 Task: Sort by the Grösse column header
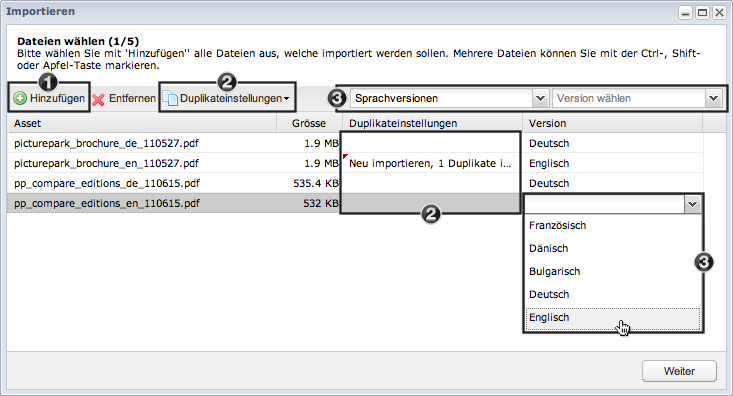[x=309, y=123]
